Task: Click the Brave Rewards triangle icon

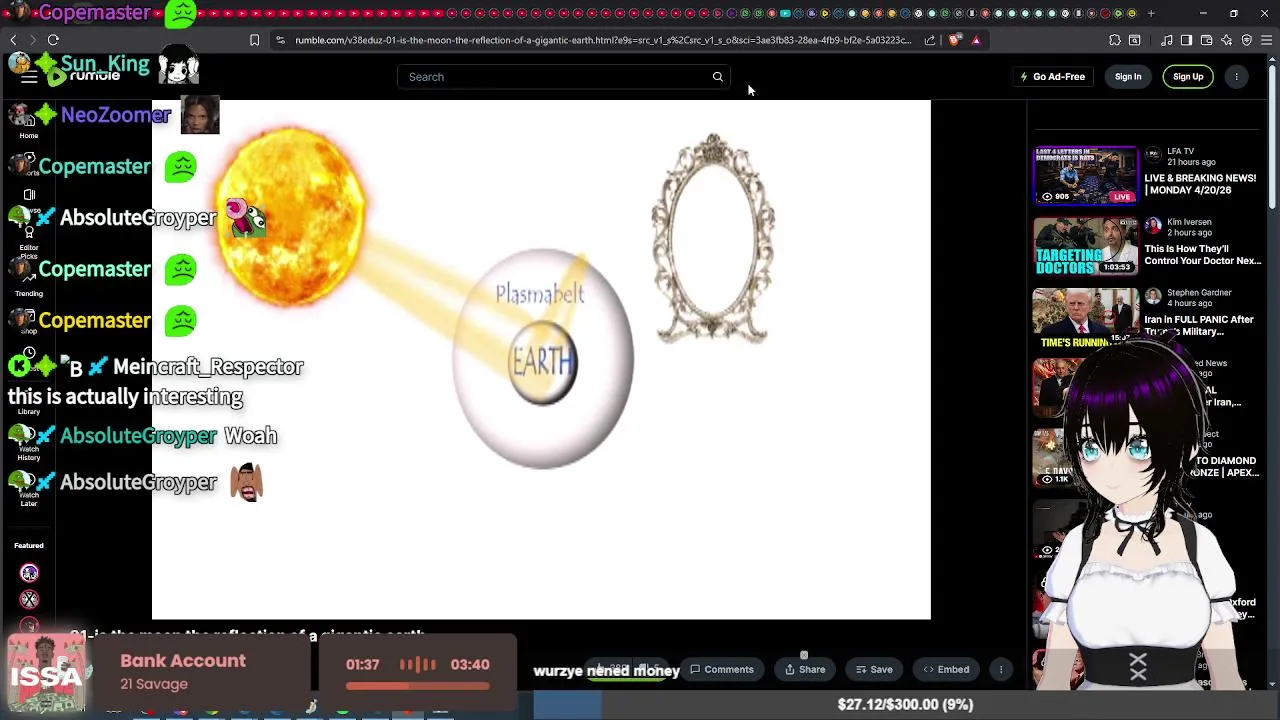Action: point(976,40)
